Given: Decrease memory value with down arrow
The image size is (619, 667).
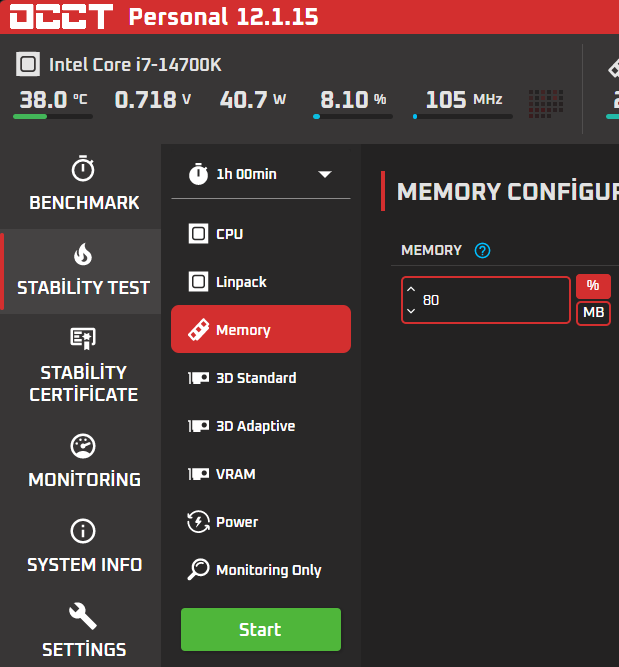Looking at the screenshot, I should click(411, 311).
